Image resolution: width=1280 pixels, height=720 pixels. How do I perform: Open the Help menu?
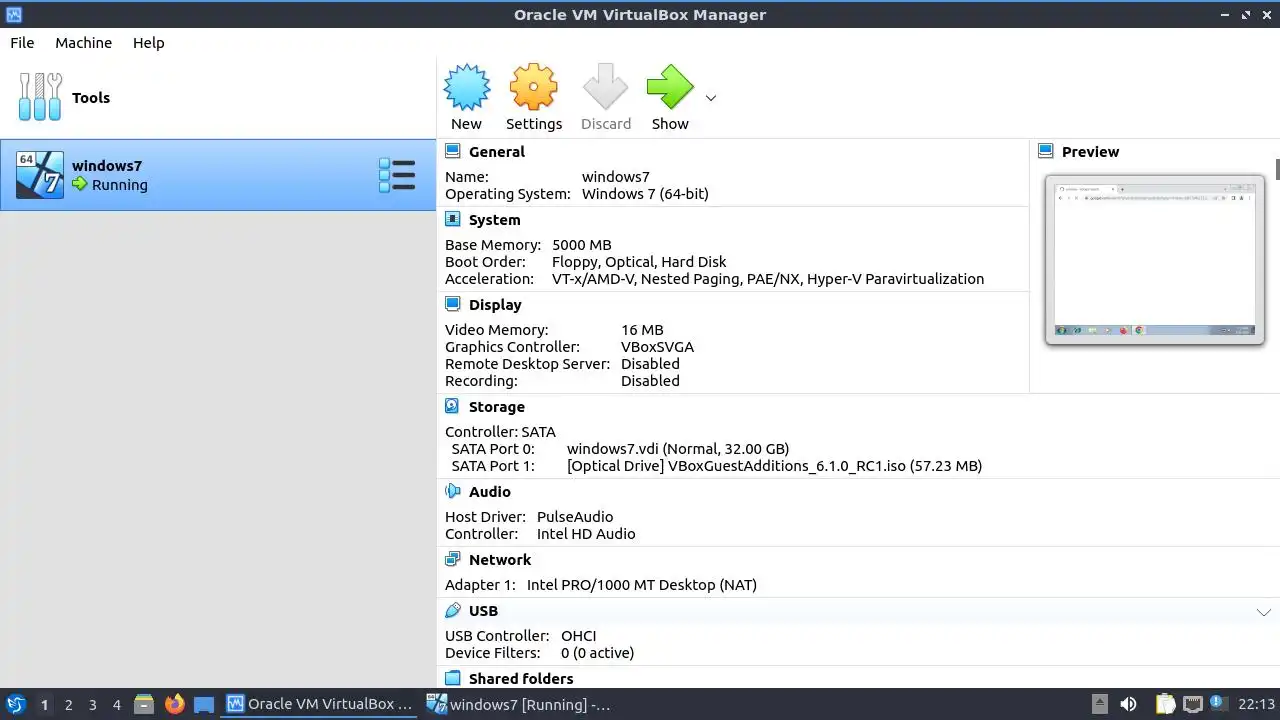(x=149, y=43)
